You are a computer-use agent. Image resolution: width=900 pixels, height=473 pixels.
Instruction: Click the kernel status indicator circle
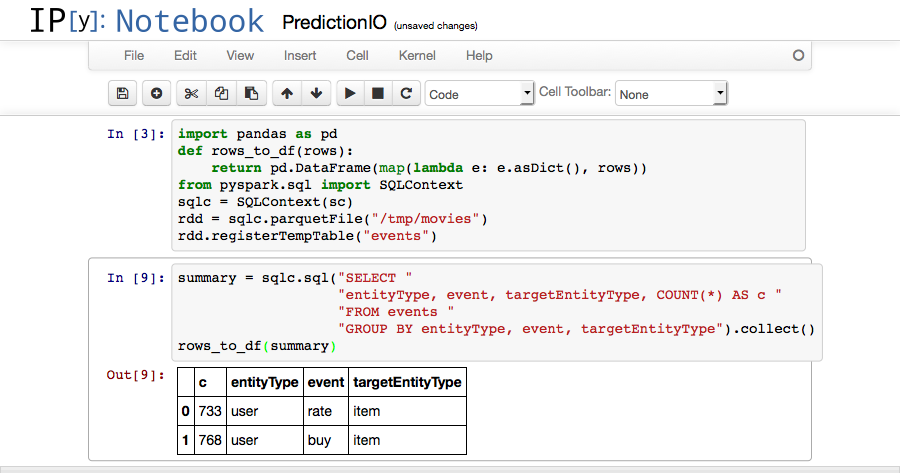[798, 56]
